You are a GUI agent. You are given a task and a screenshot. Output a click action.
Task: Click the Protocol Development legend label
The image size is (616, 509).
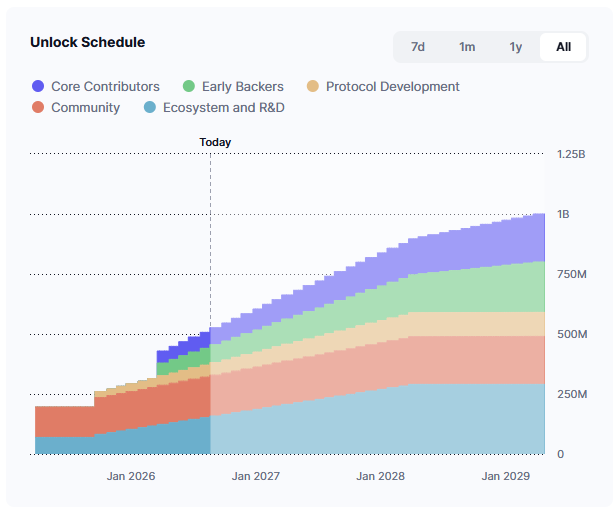coord(393,86)
